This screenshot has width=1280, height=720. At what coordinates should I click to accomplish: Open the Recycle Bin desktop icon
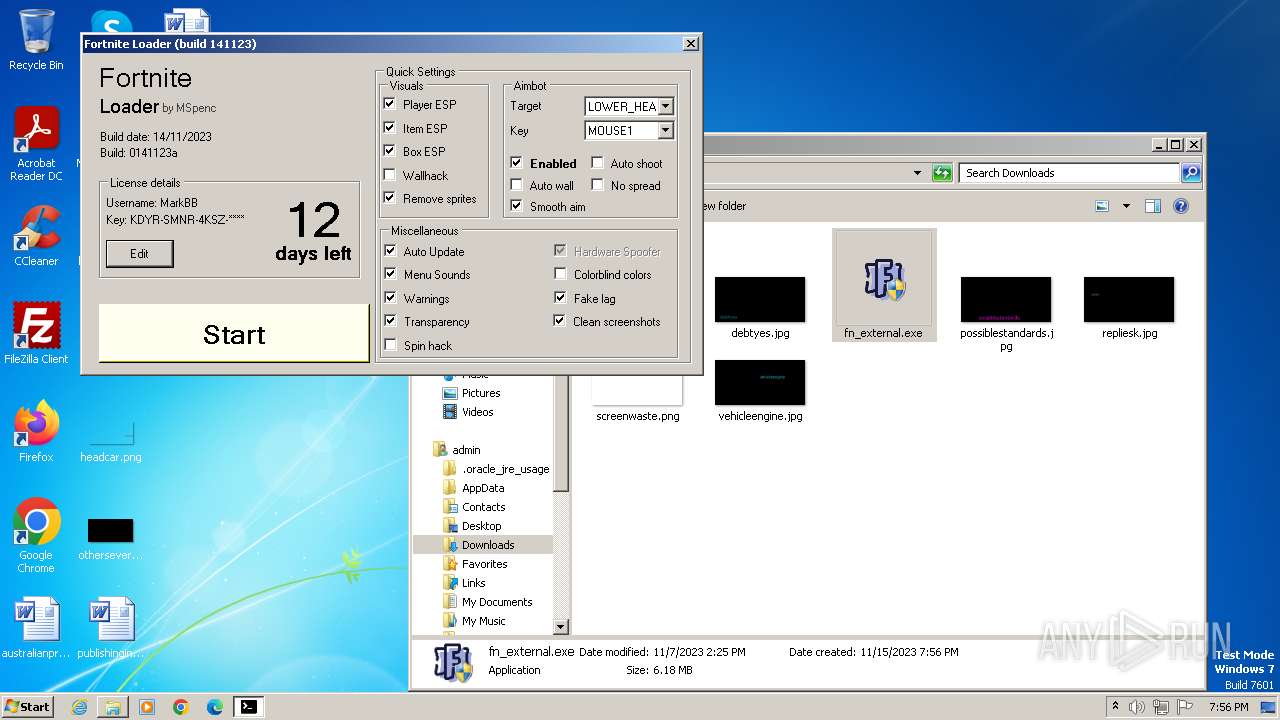tap(36, 40)
